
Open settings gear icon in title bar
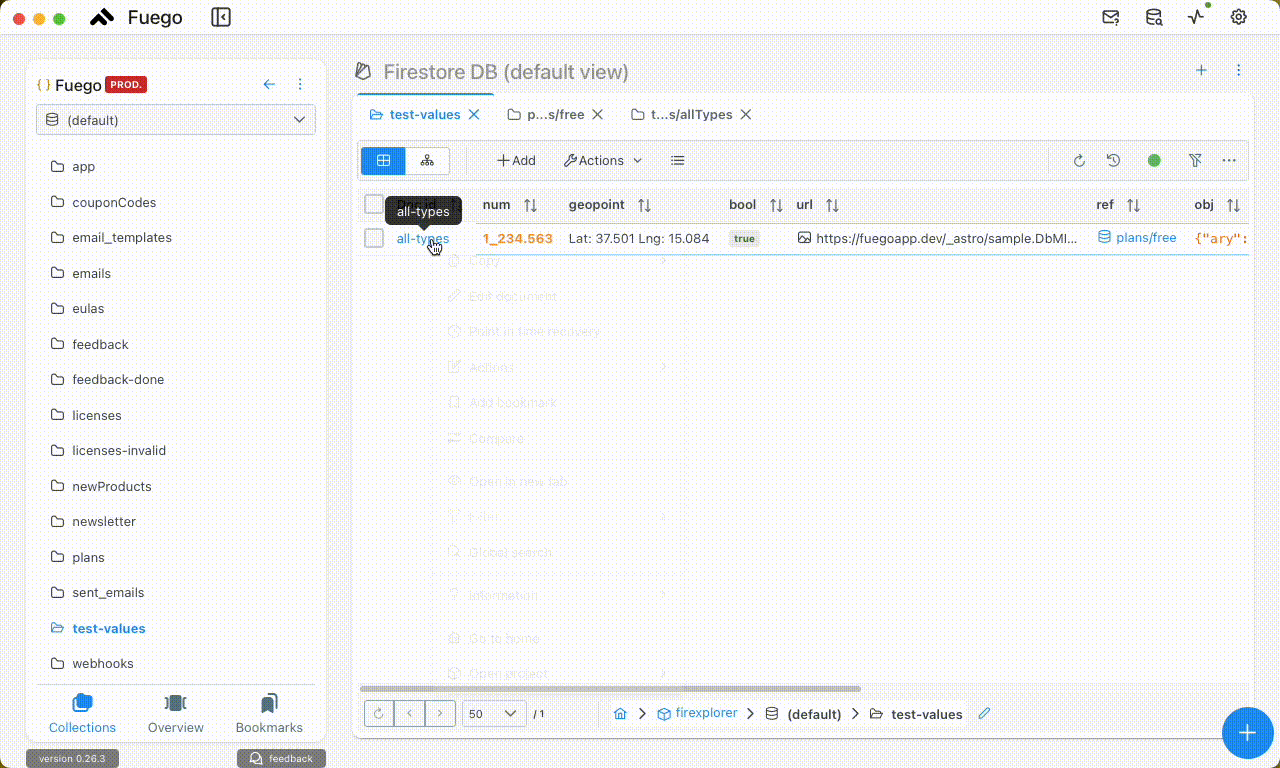[x=1239, y=17]
